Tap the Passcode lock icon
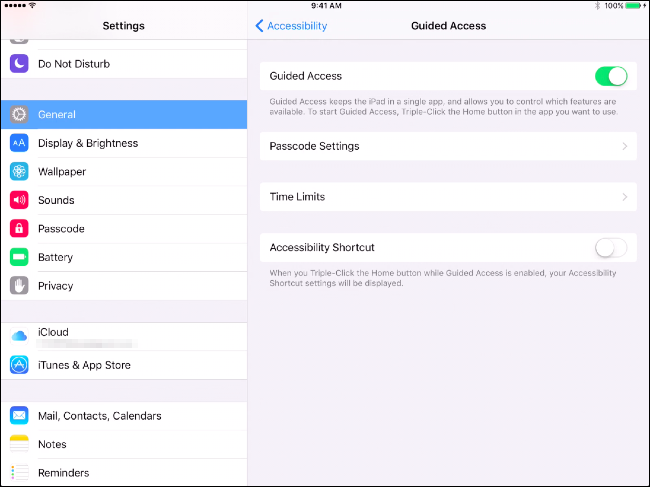The height and width of the screenshot is (487, 650). [x=19, y=229]
